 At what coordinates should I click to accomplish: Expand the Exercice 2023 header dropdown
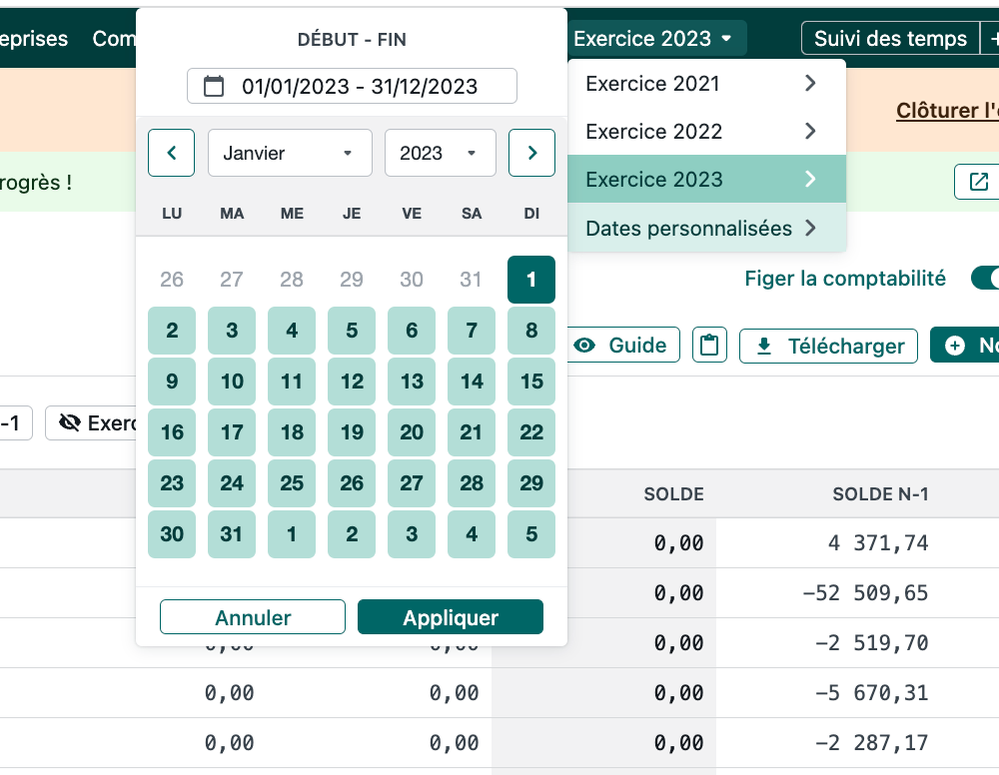pos(655,39)
